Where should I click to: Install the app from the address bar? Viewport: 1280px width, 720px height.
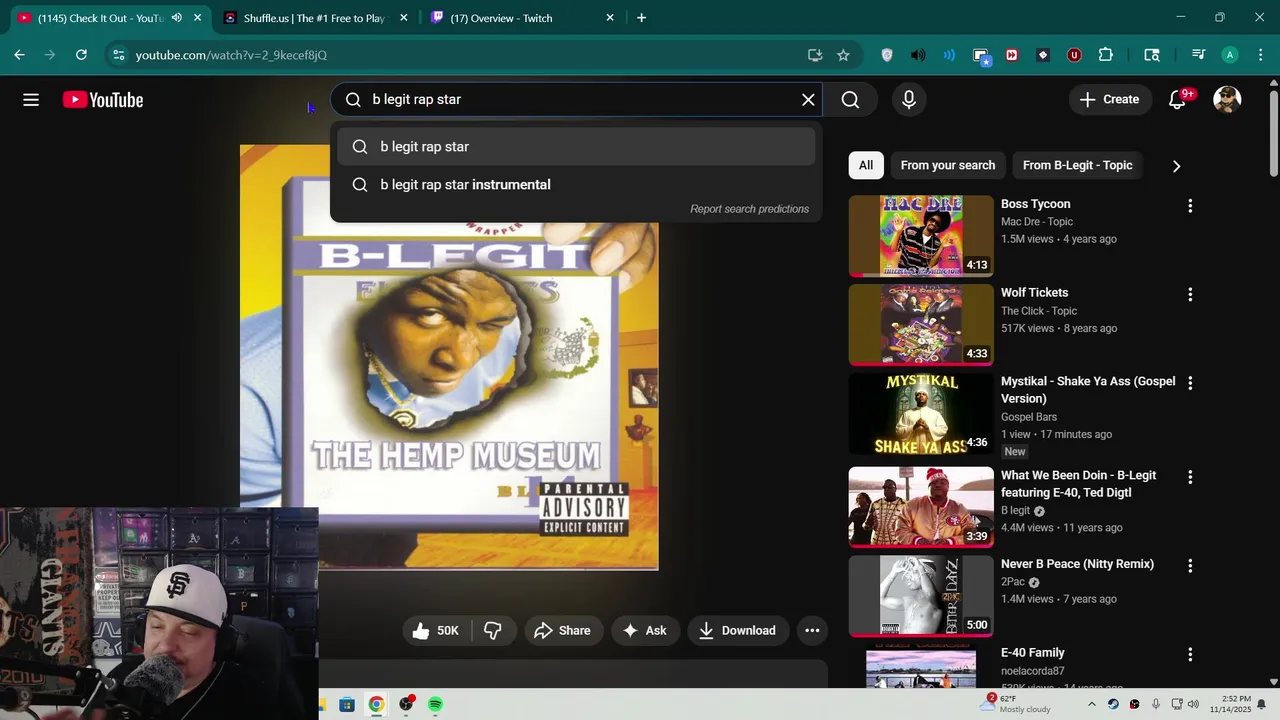pyautogui.click(x=815, y=55)
